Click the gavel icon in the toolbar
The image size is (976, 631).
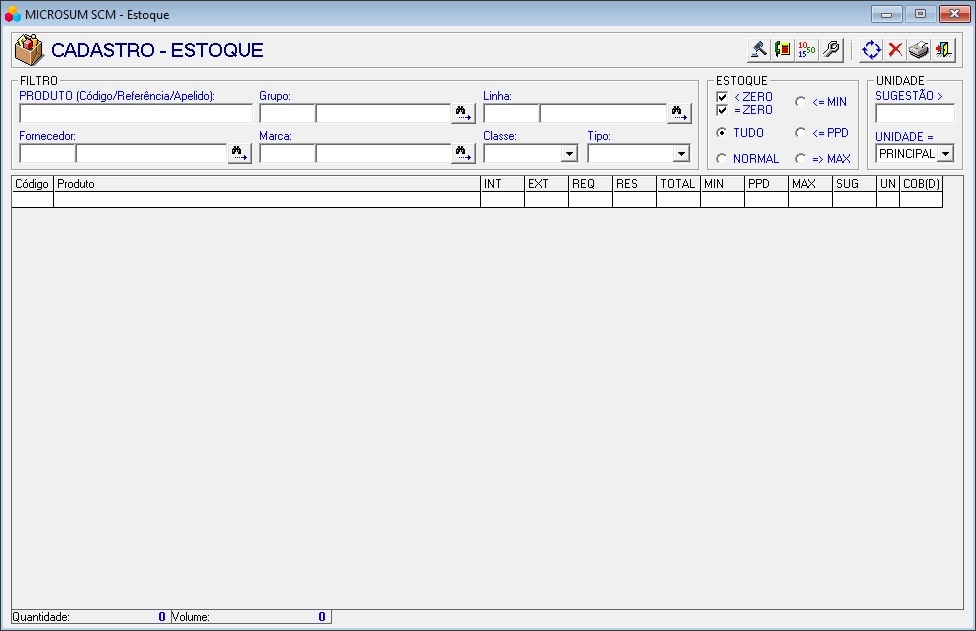tap(759, 49)
